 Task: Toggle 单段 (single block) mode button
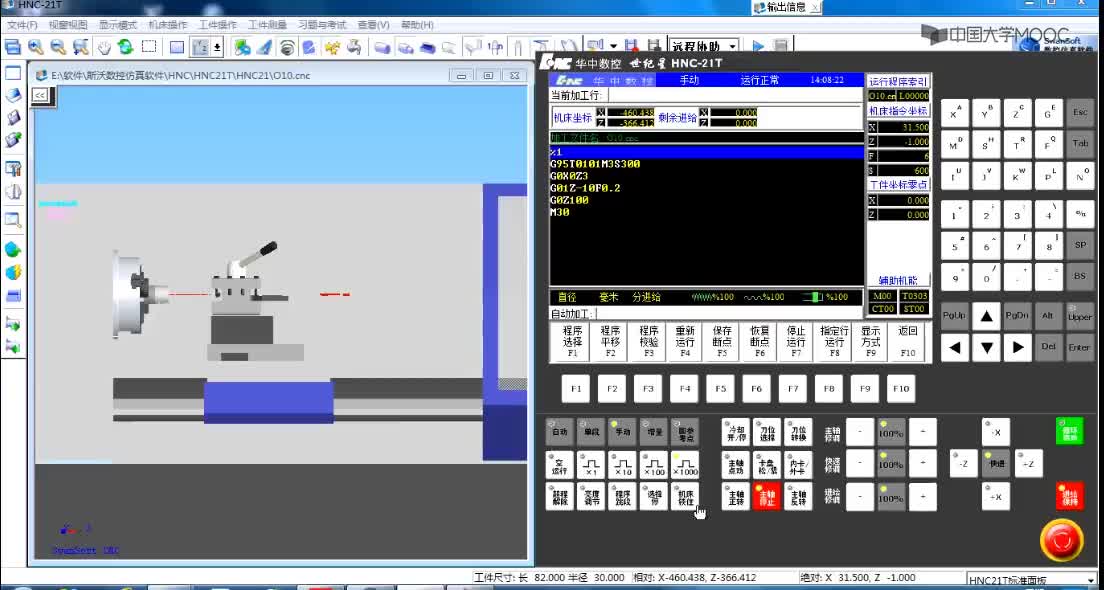(591, 432)
